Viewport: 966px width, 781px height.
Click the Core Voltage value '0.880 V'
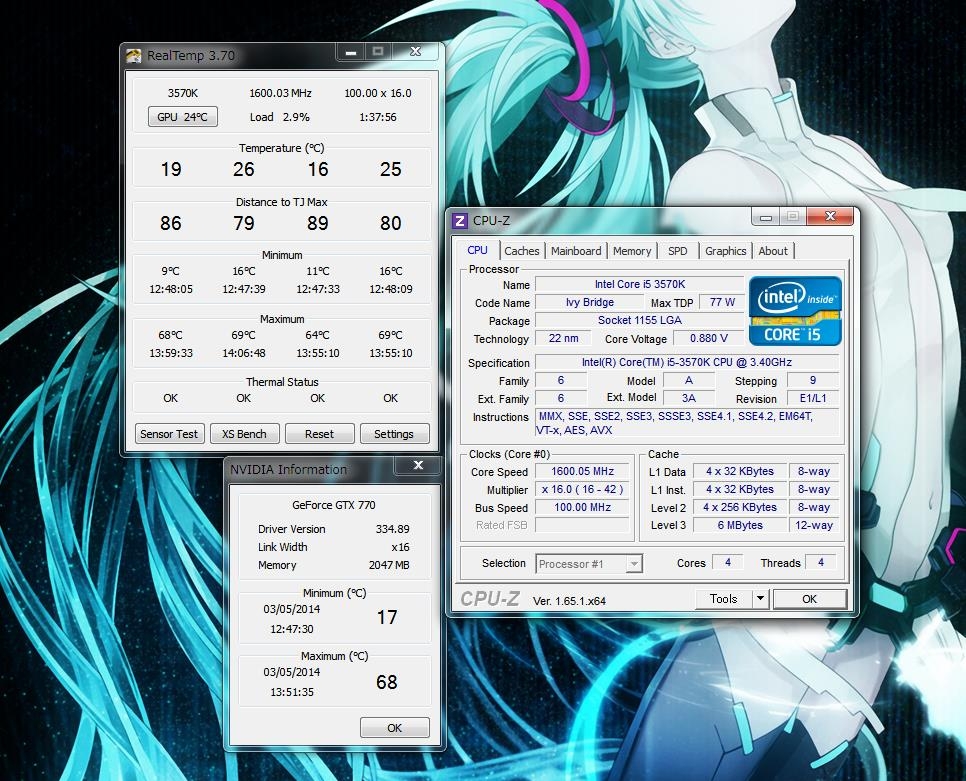pos(708,338)
